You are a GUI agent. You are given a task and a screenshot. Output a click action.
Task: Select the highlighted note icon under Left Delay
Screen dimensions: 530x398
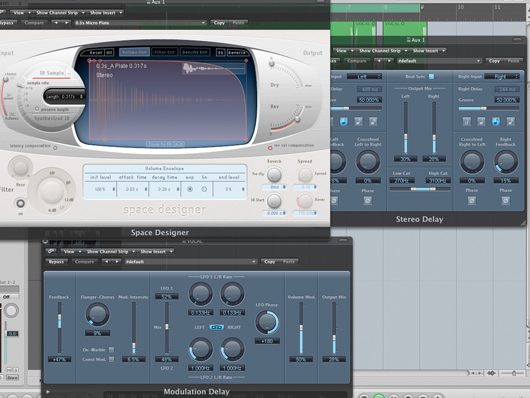[x=343, y=121]
